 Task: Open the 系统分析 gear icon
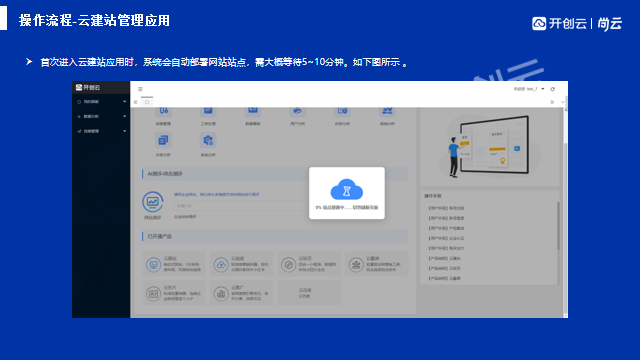[x=208, y=140]
